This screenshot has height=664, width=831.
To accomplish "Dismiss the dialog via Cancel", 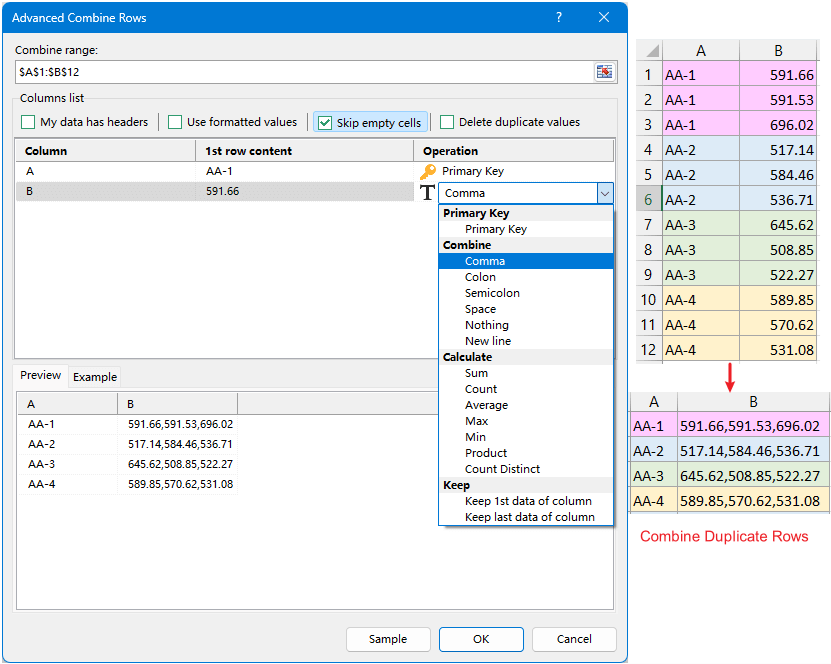I will coord(574,639).
